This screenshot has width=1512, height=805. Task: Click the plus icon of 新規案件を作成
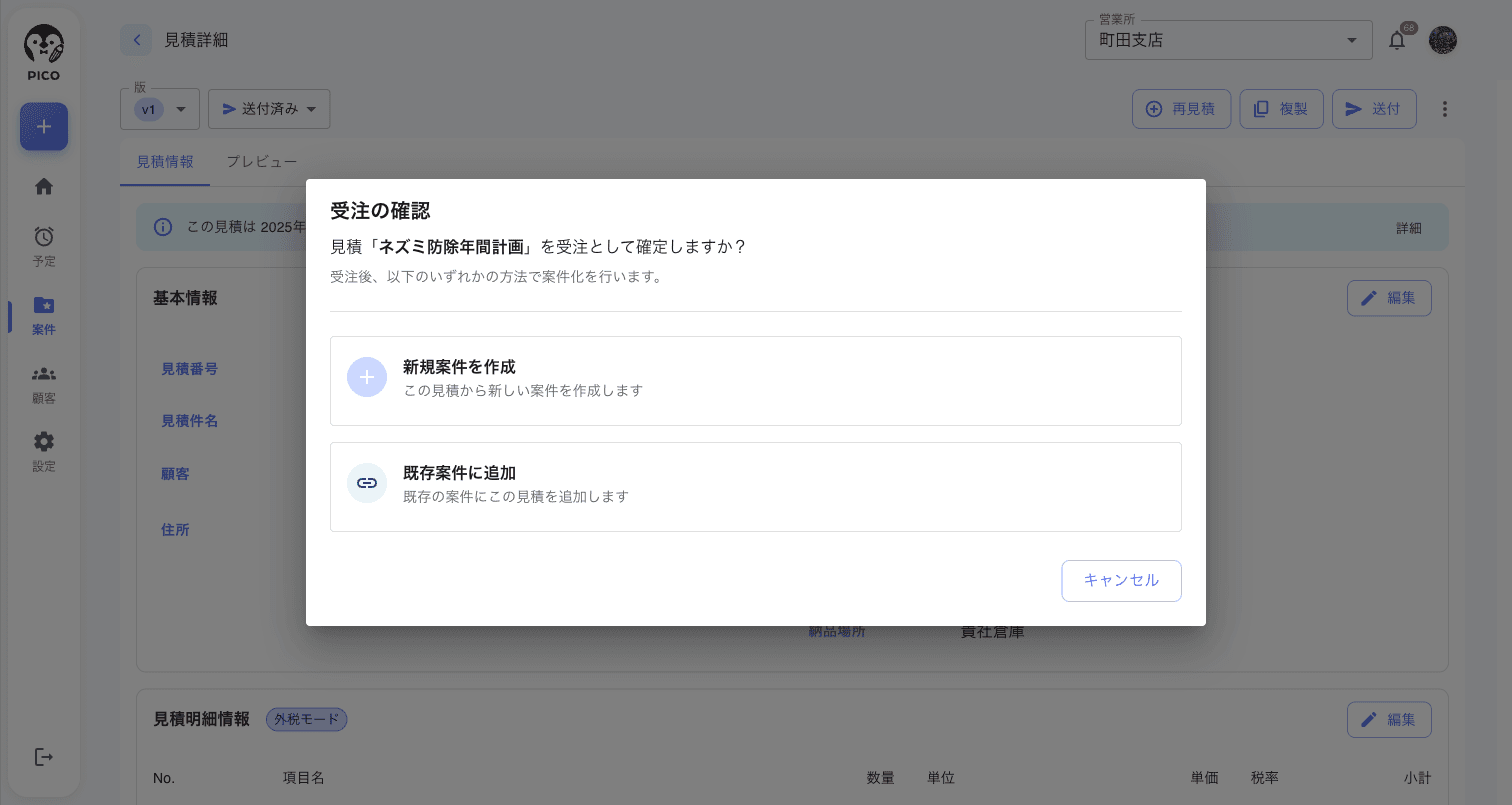point(367,377)
